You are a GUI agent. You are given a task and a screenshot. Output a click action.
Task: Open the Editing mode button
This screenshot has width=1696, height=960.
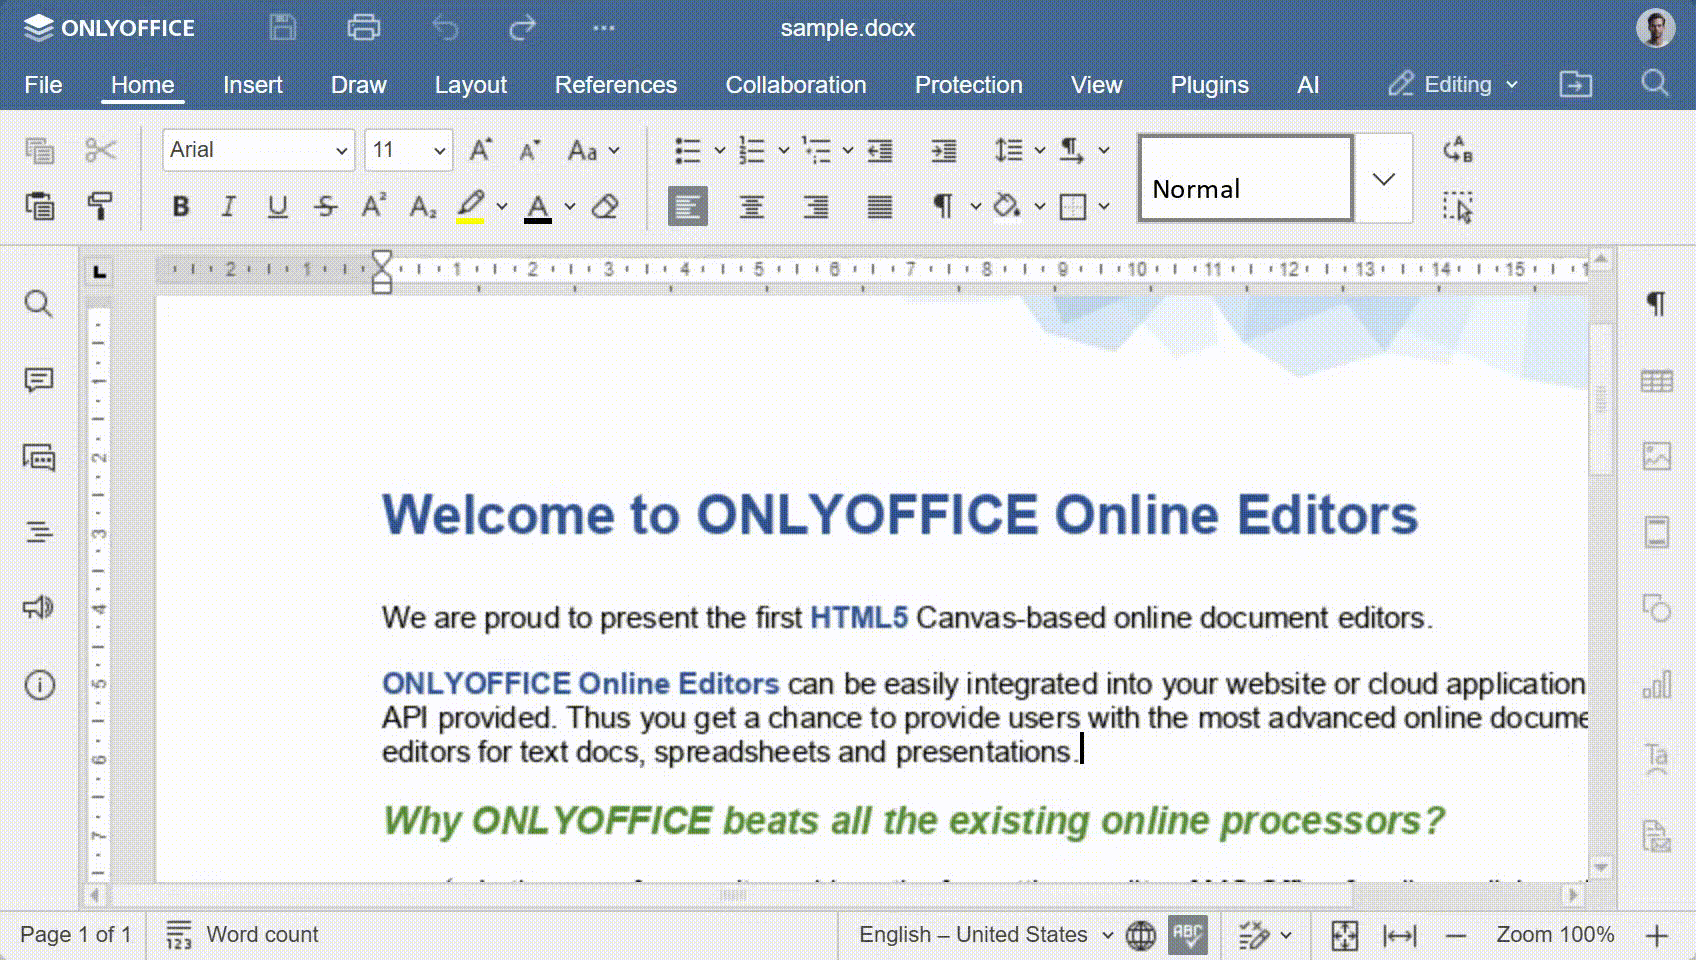(1453, 85)
